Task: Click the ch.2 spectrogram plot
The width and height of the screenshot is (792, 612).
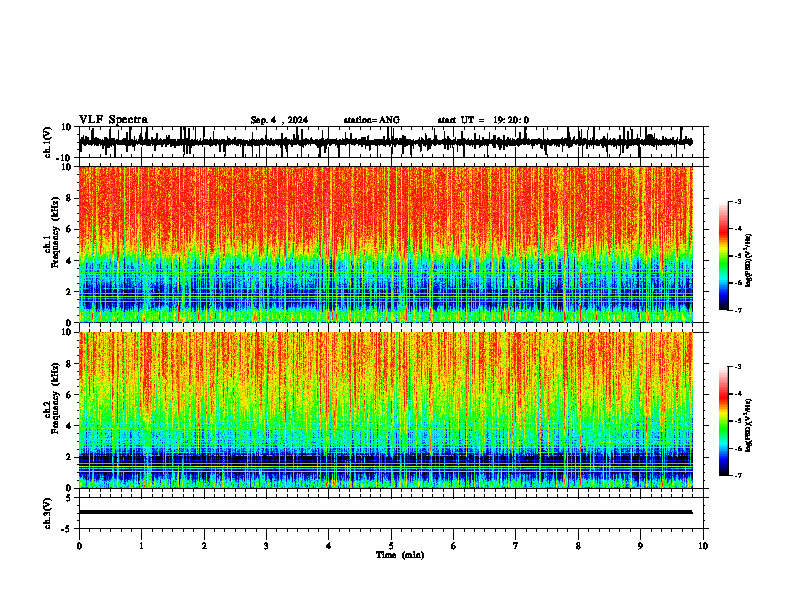Action: click(x=386, y=410)
